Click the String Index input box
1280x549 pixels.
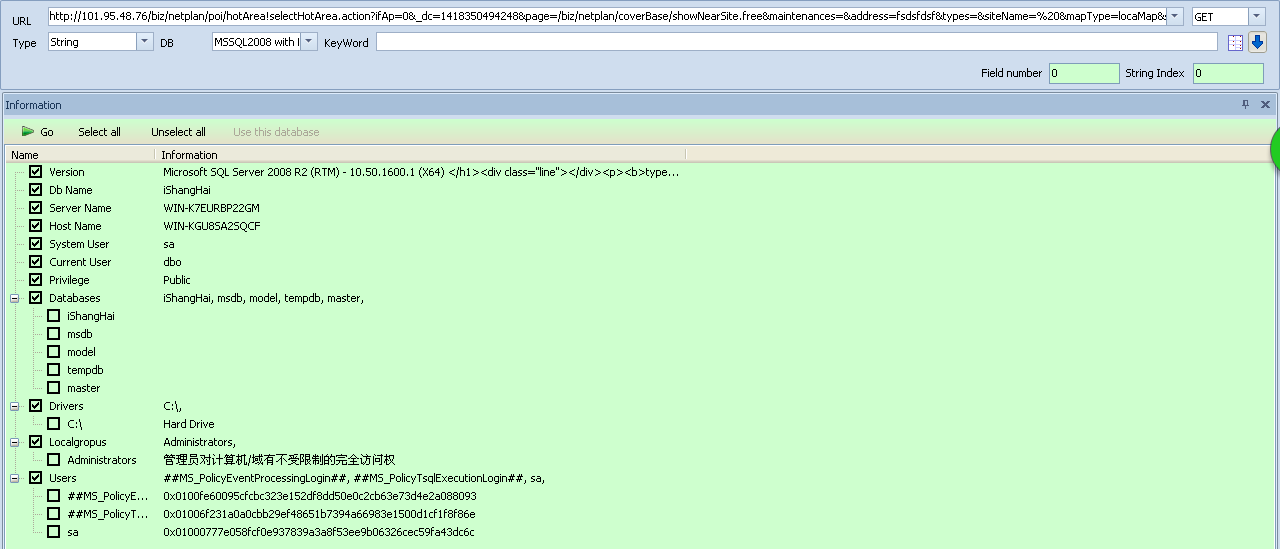click(x=1228, y=73)
